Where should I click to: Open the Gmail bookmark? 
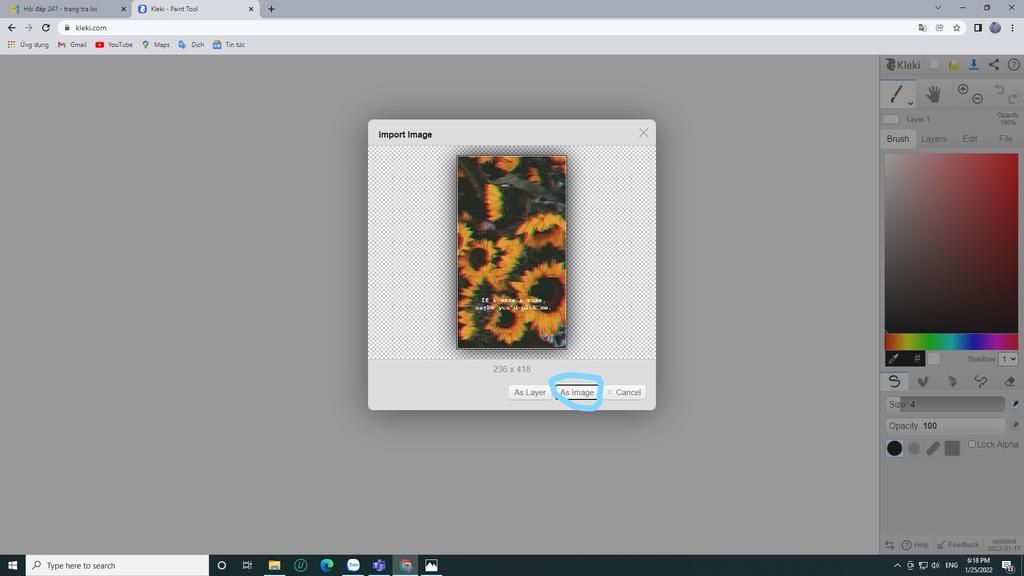pos(72,44)
